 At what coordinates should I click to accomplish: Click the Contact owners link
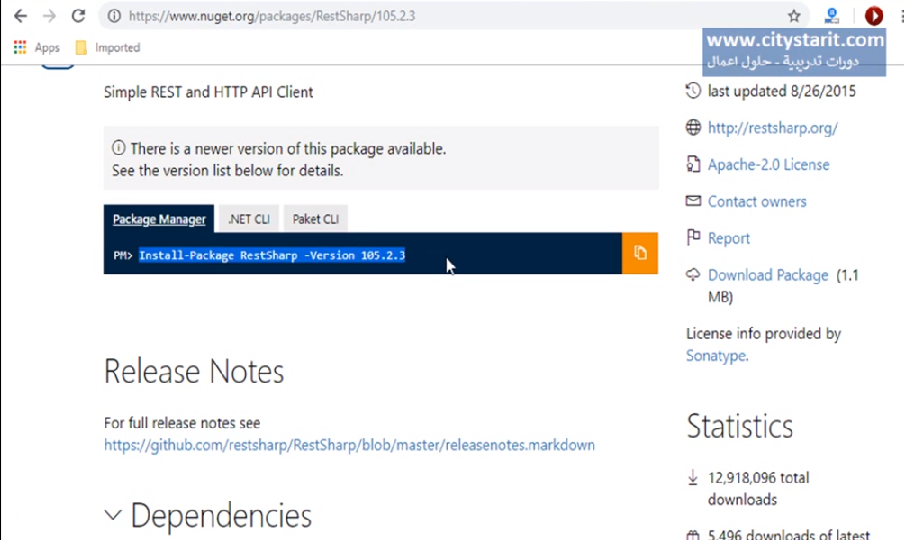757,202
